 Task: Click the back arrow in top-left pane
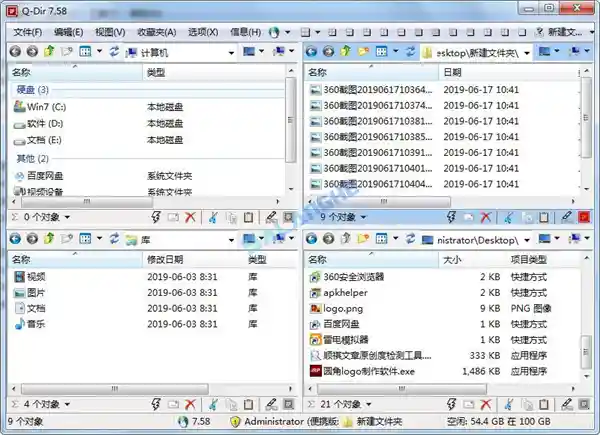coord(16,51)
